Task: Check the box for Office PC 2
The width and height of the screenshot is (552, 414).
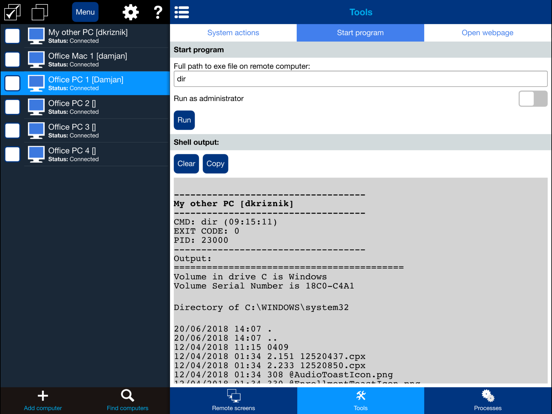Action: coord(12,107)
